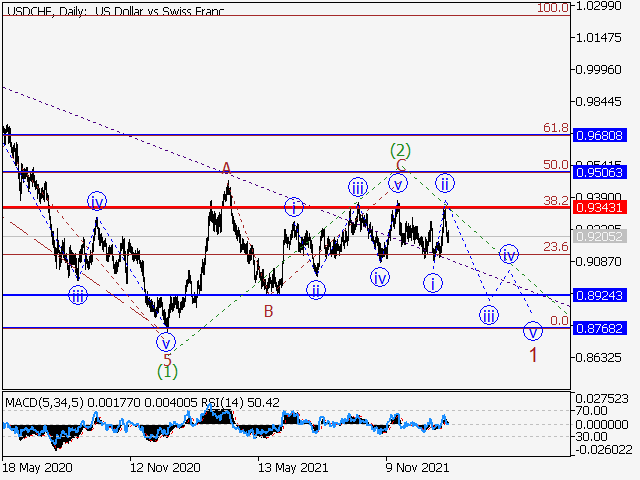This screenshot has height=480, width=640.
Task: Click the red wave B label
Action: [268, 311]
